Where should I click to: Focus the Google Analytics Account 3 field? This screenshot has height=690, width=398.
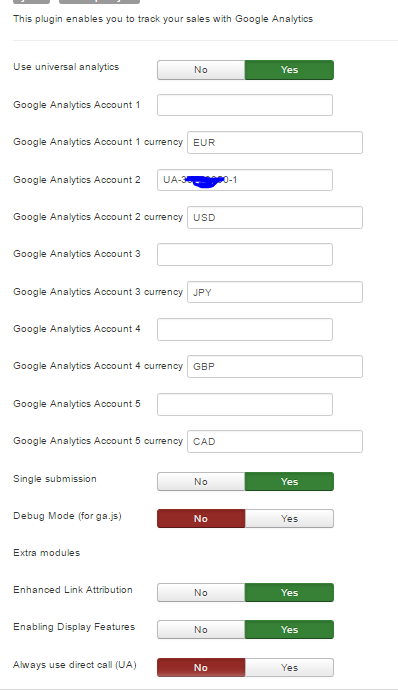coord(245,254)
